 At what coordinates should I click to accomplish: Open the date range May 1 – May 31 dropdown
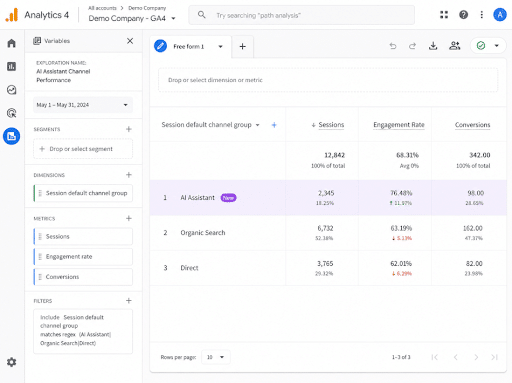tap(83, 105)
